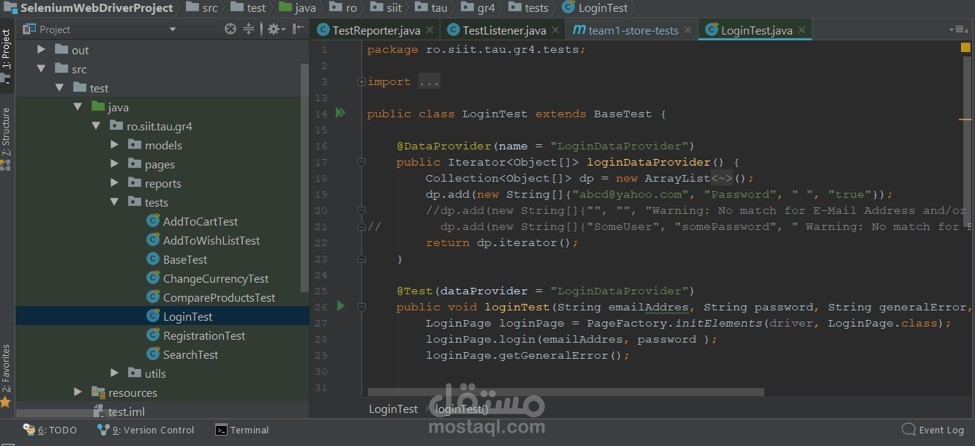
Task: Expand the utils package
Action: [114, 373]
